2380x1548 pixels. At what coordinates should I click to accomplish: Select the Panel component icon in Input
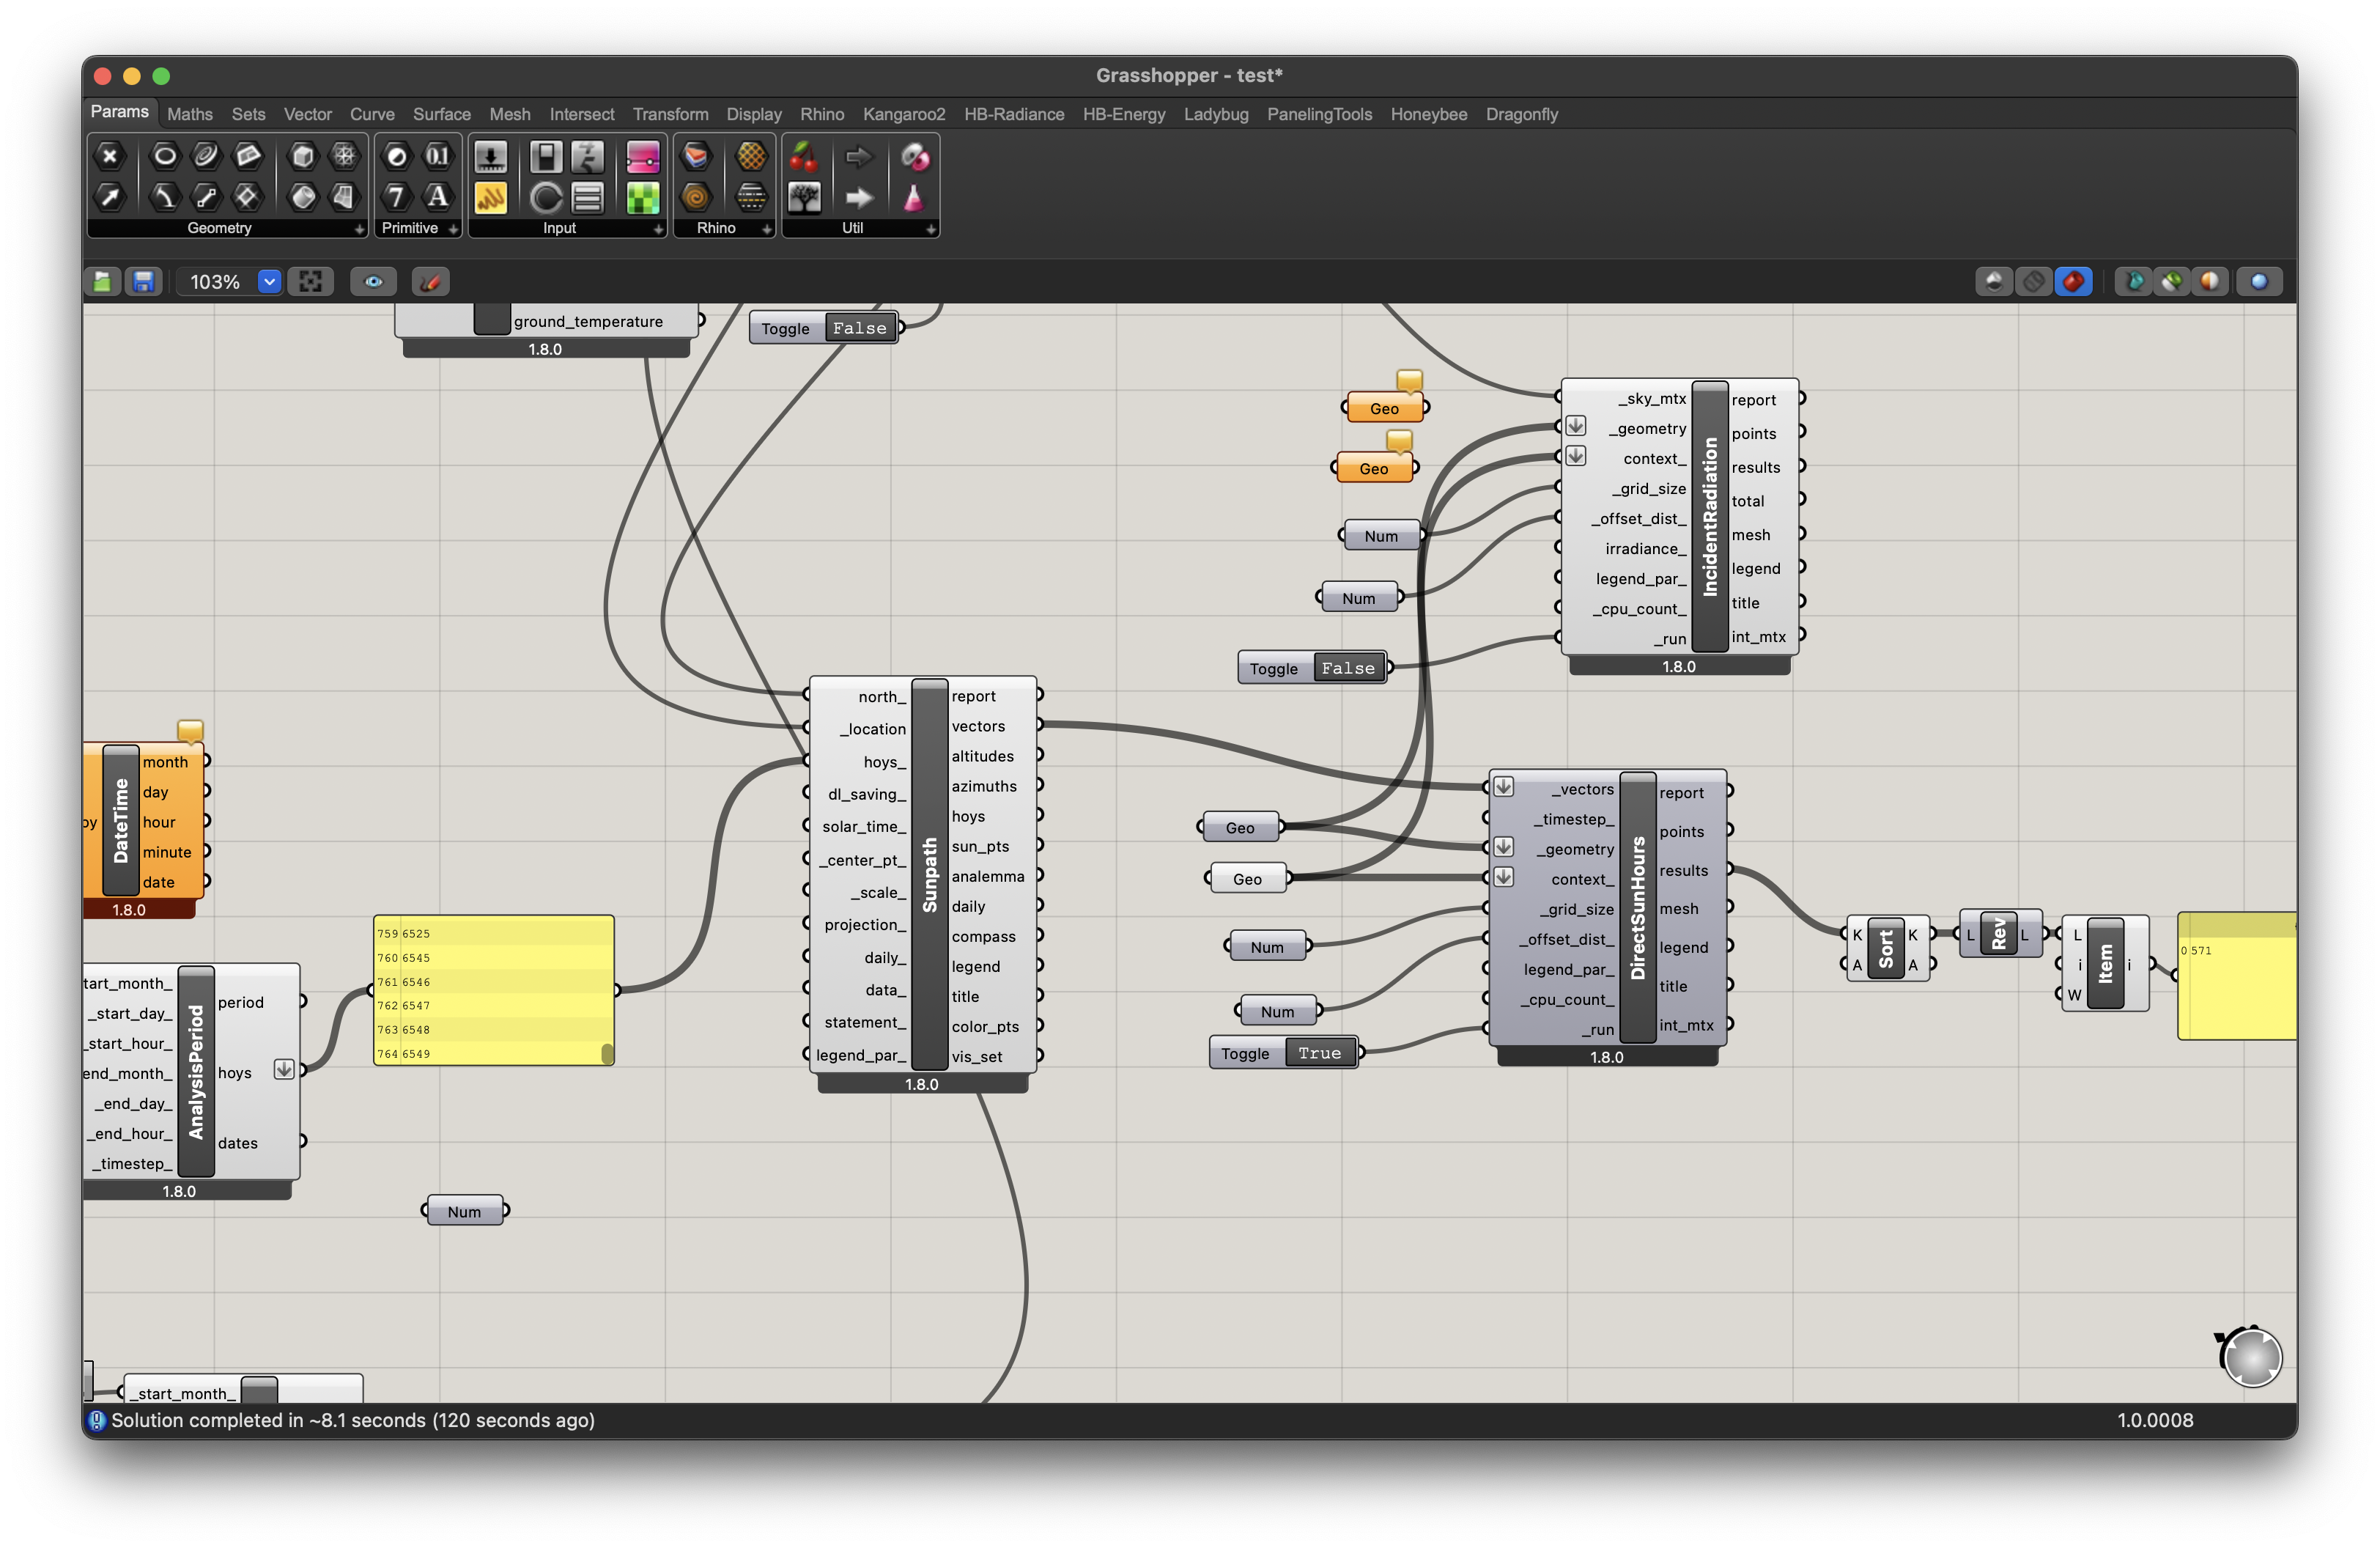490,198
